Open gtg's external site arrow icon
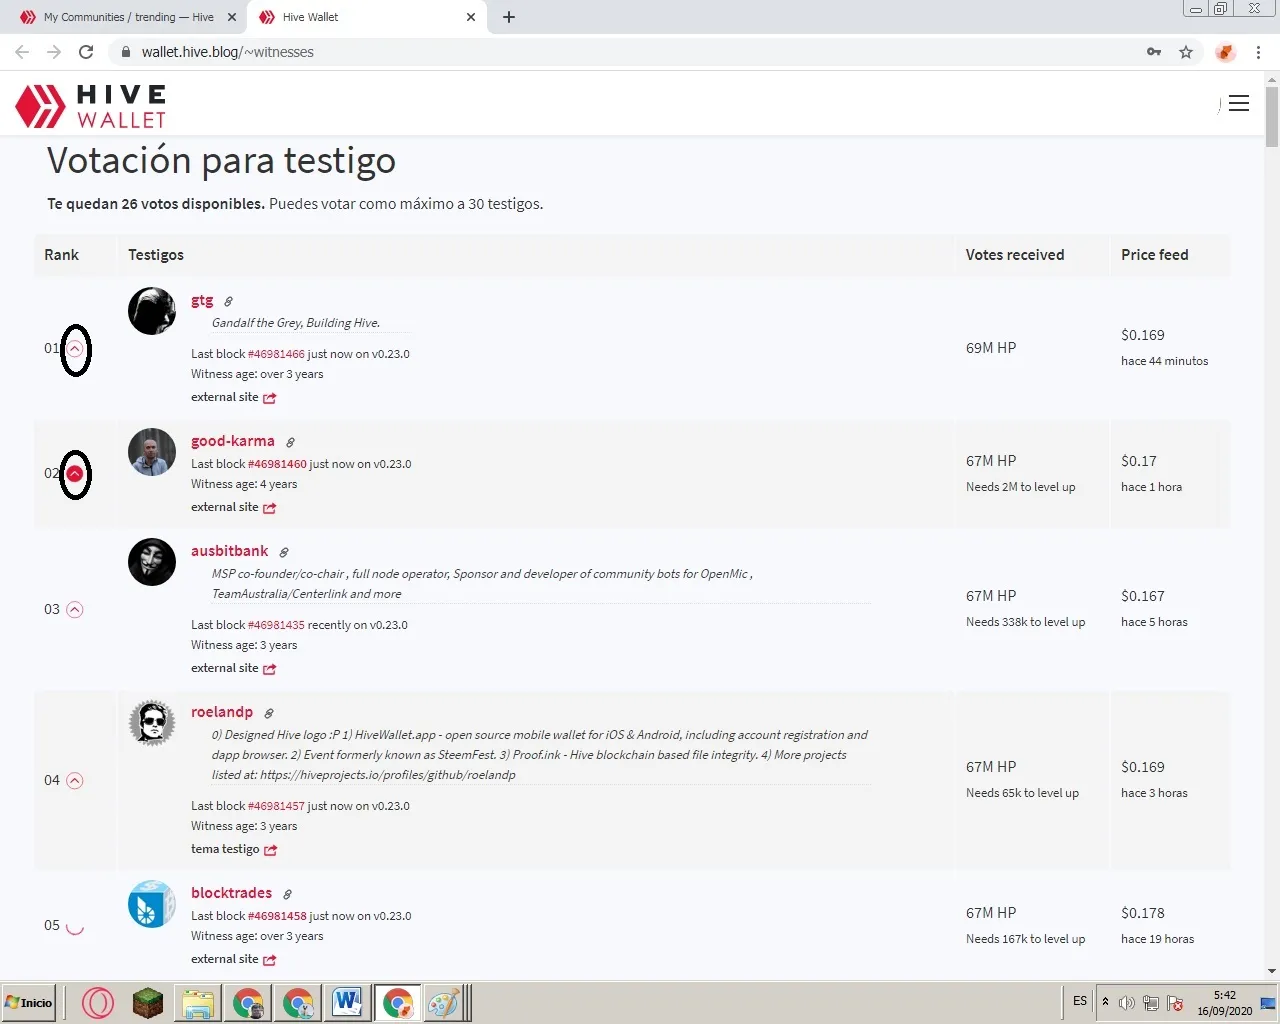Viewport: 1280px width, 1024px height. 270,398
